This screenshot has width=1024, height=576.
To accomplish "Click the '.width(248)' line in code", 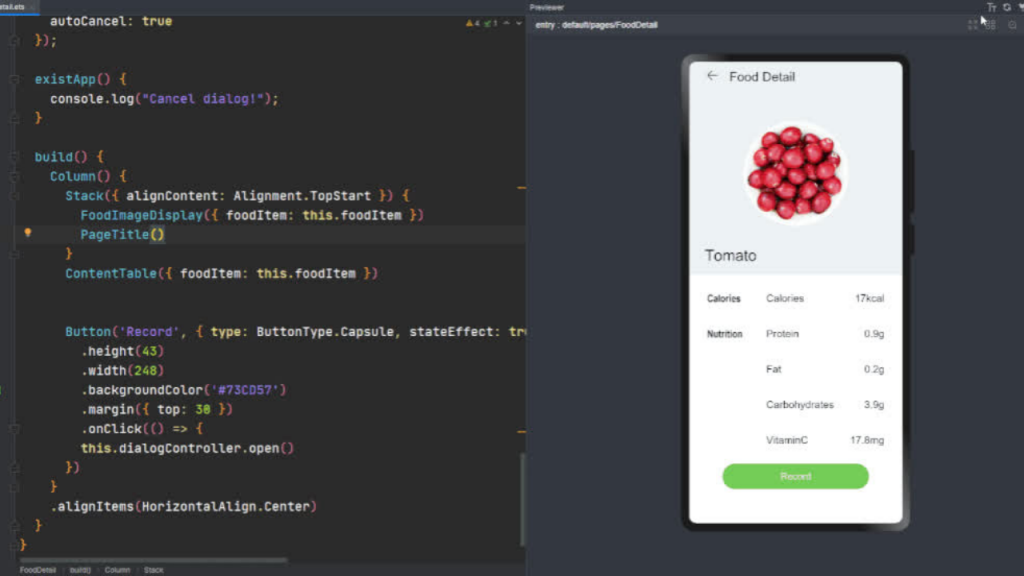I will 123,370.
